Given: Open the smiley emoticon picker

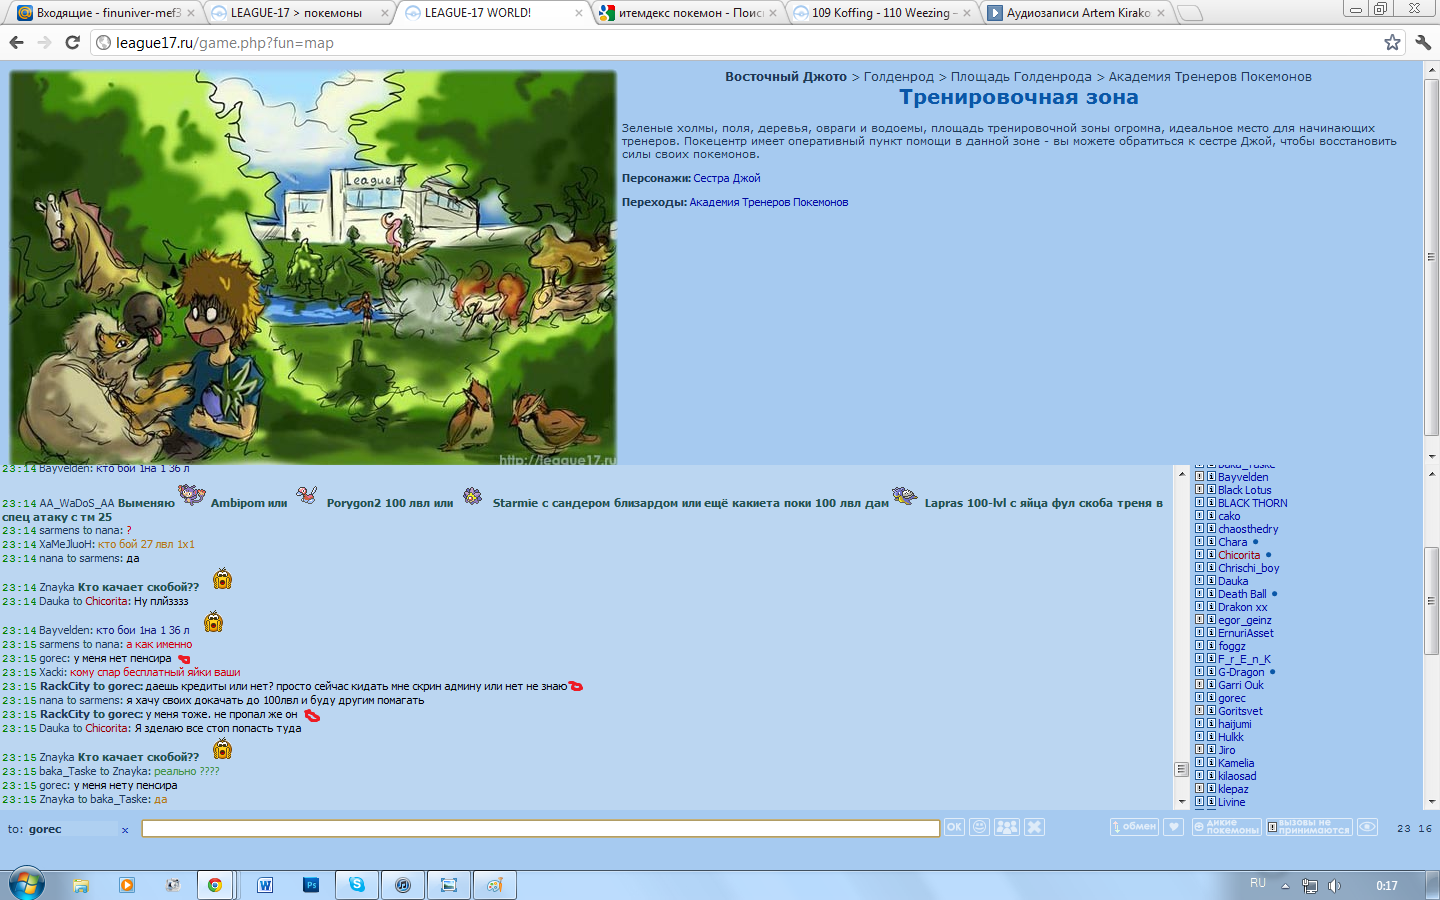Looking at the screenshot, I should click(980, 827).
